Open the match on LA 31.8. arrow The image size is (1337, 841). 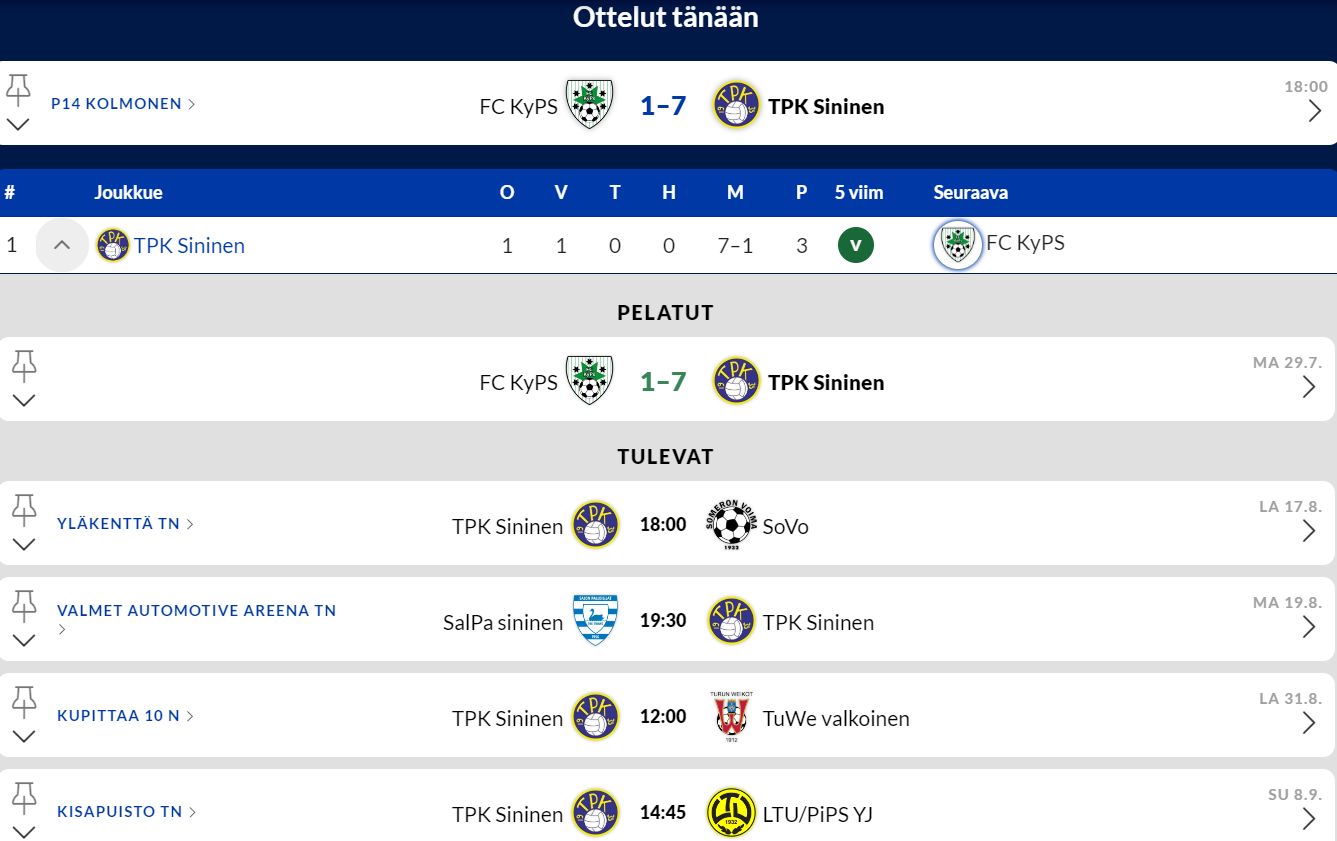tap(1309, 723)
